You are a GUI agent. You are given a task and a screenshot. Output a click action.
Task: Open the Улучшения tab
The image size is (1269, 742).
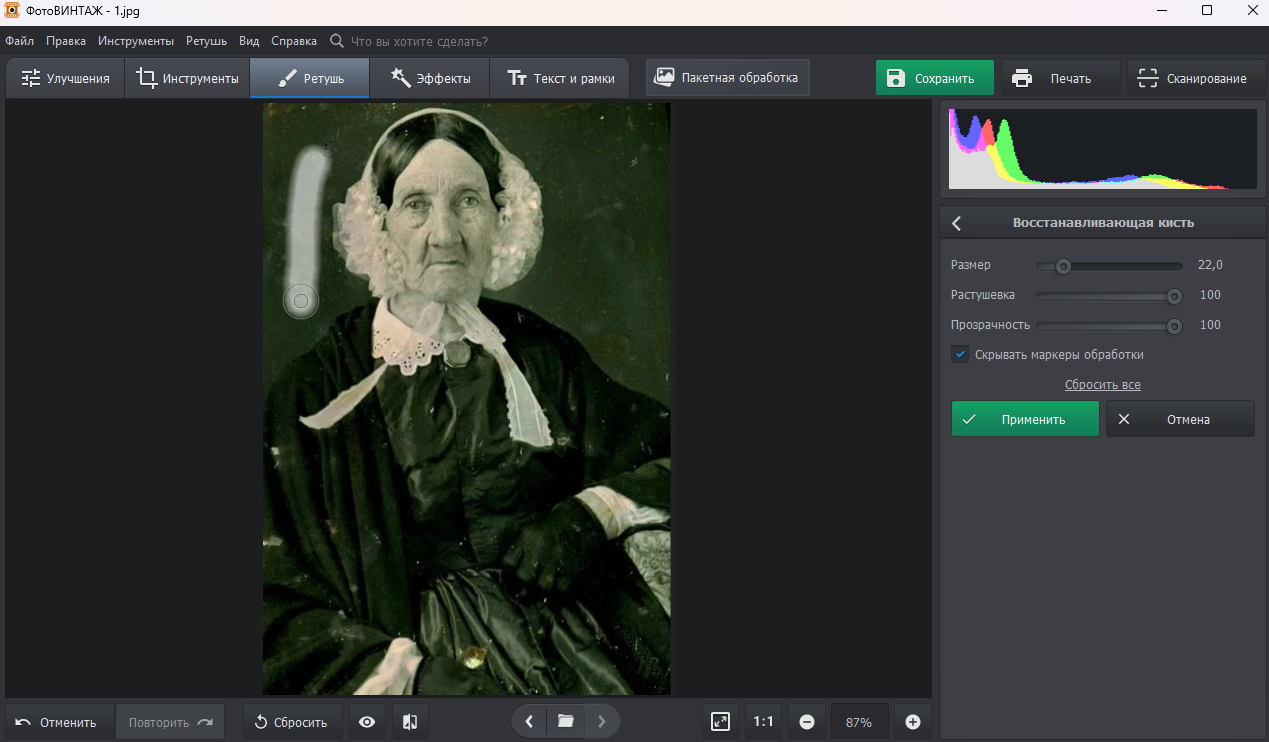click(x=65, y=78)
